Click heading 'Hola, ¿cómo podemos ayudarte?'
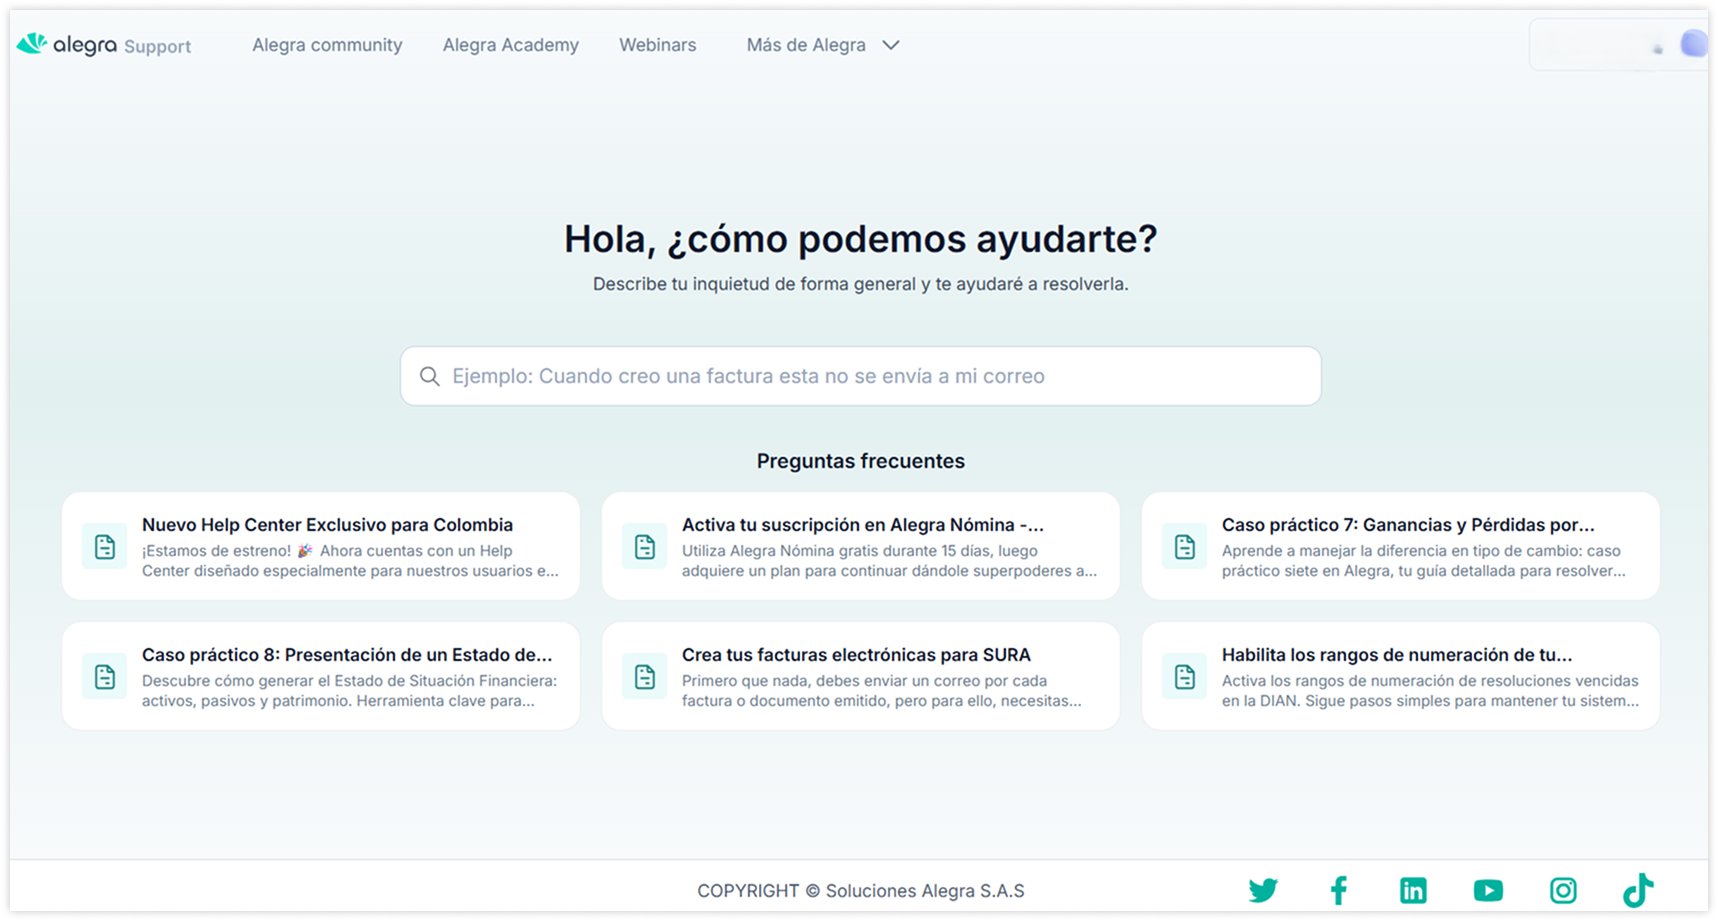This screenshot has width=1718, height=921. coord(861,239)
